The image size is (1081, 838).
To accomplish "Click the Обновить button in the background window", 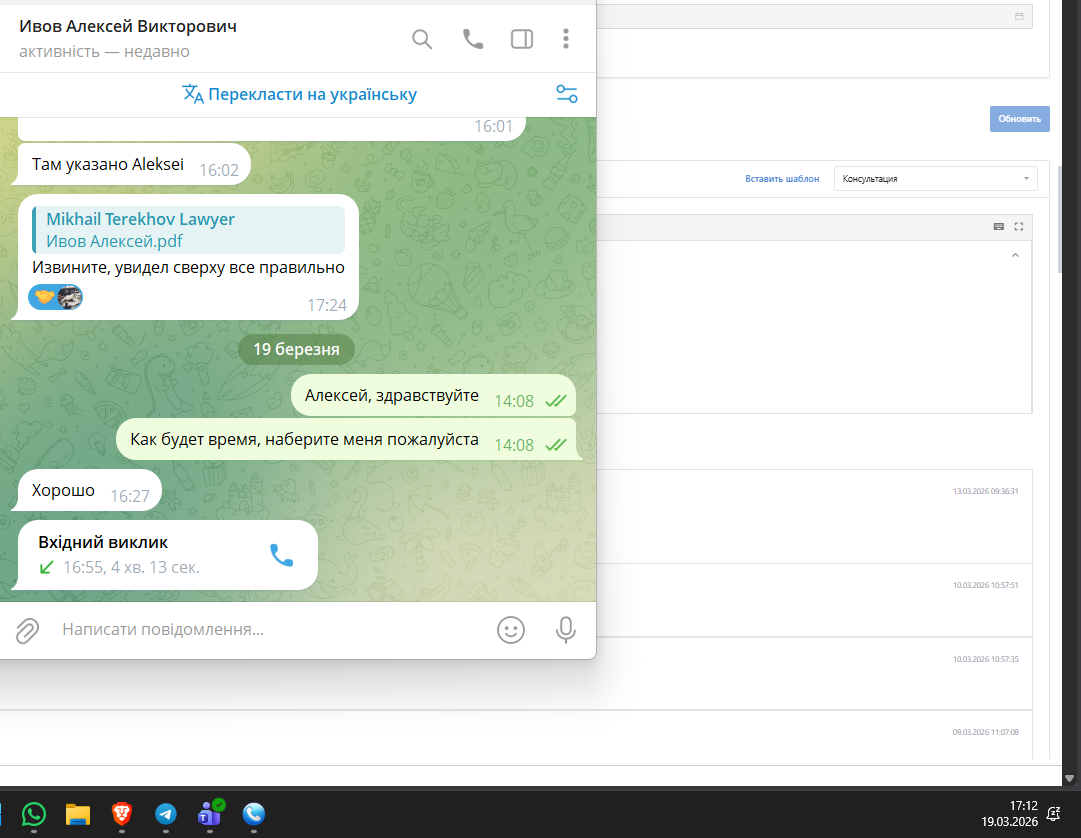I will [x=1020, y=119].
